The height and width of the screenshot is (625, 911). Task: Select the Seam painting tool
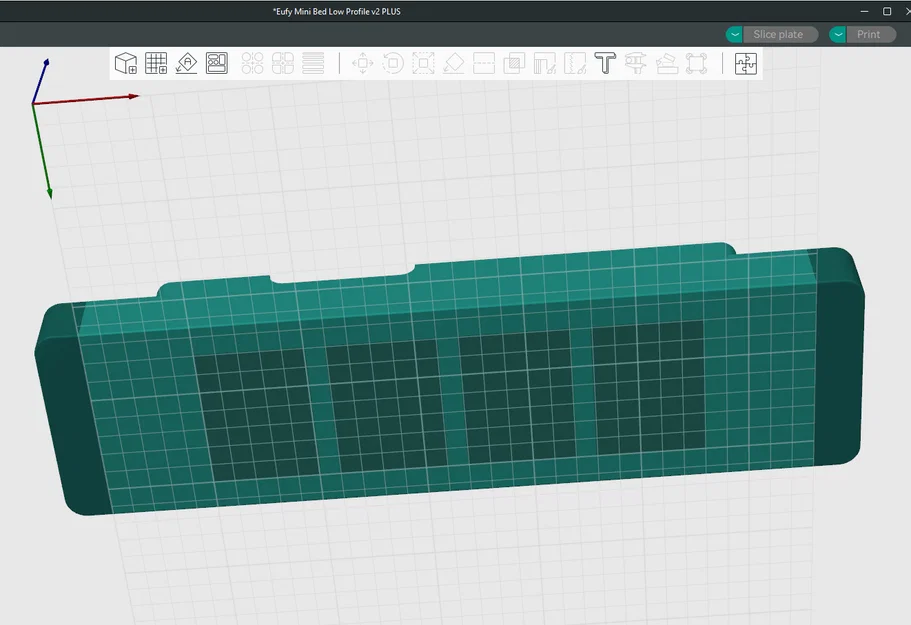[575, 63]
